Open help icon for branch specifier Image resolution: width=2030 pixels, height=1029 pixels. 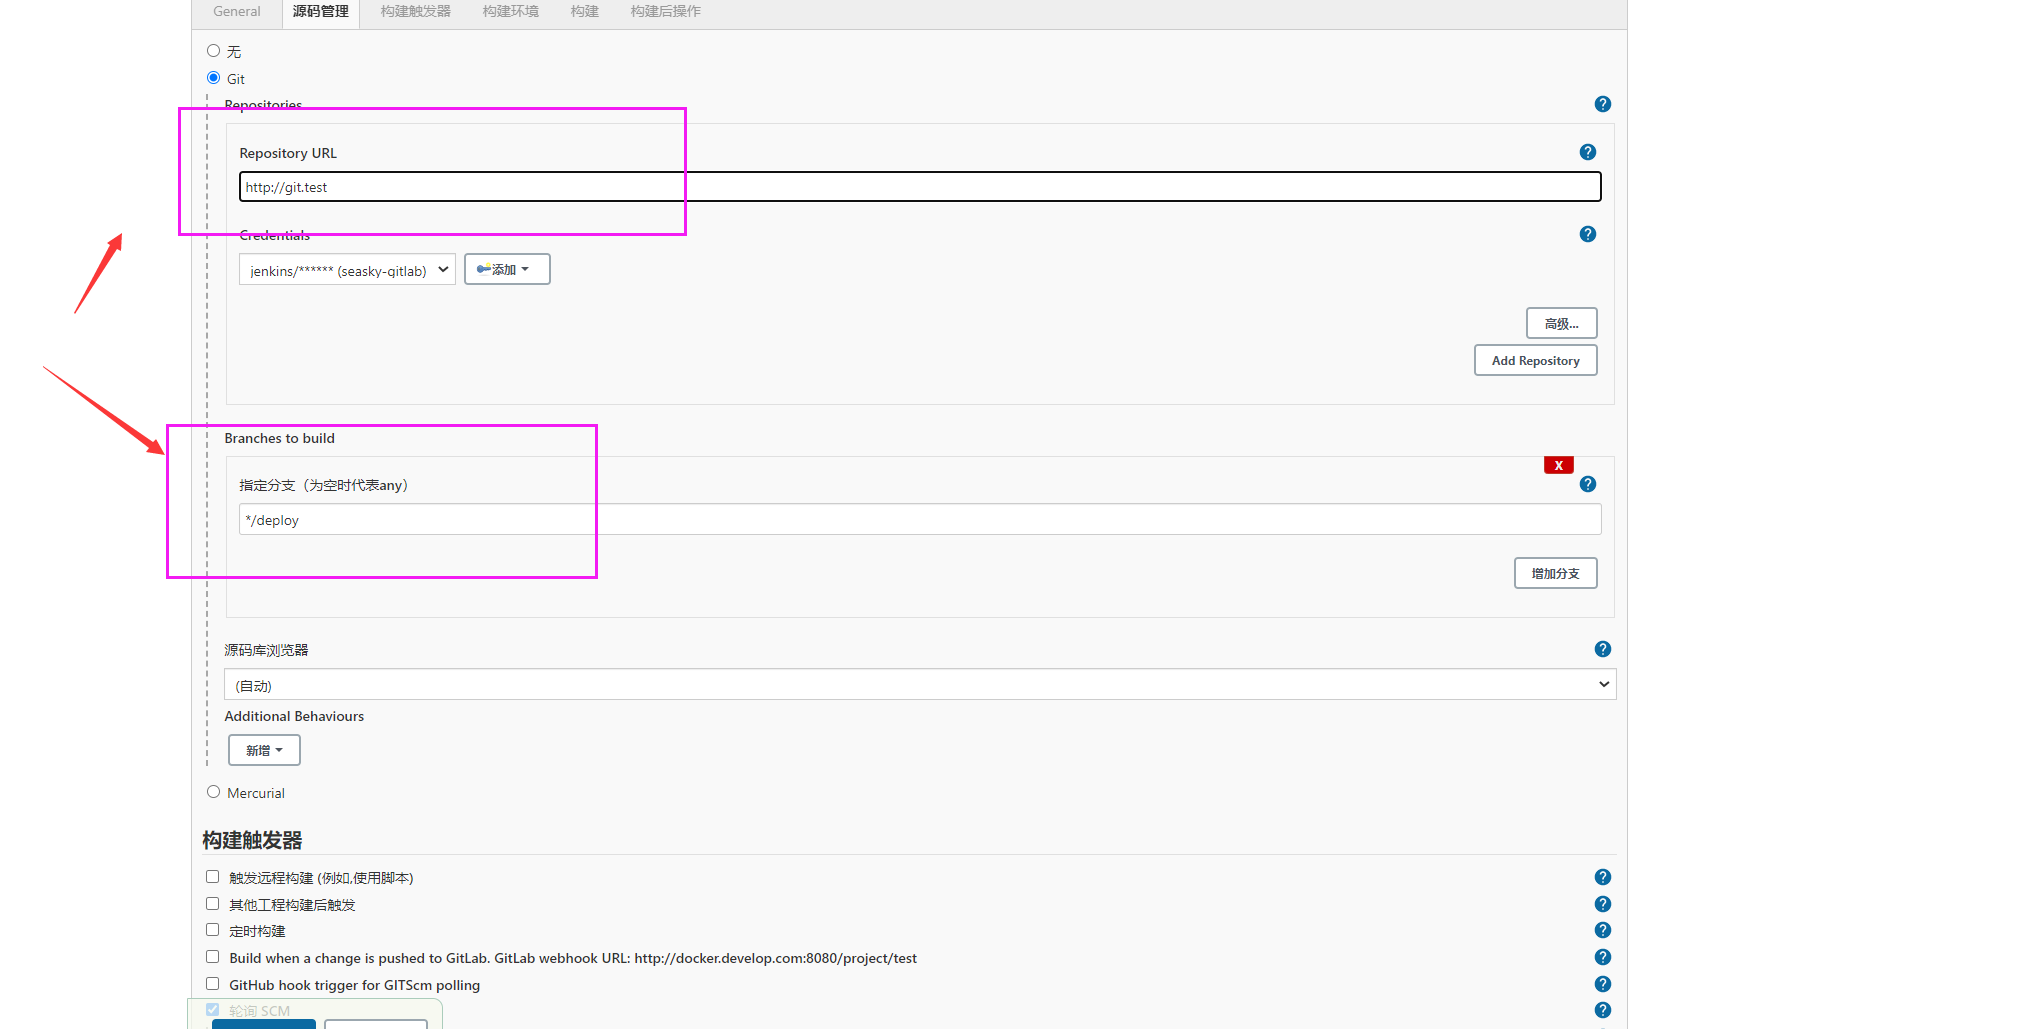[x=1587, y=484]
